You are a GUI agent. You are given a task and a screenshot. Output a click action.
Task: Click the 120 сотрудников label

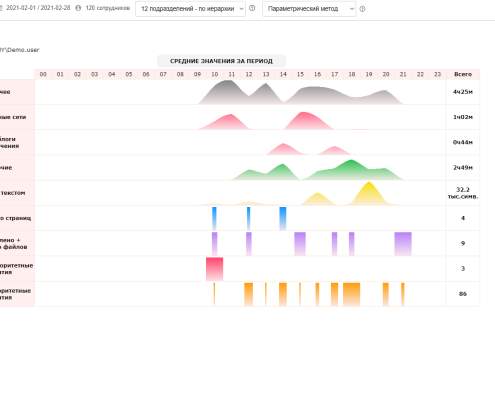click(x=107, y=8)
